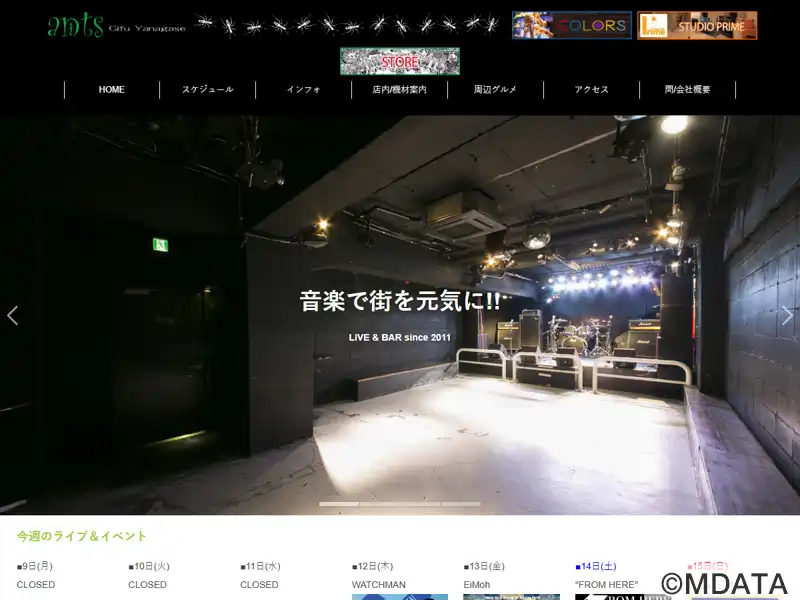Click the ants Gifu Yanagase logo
800x600 pixels.
click(116, 26)
